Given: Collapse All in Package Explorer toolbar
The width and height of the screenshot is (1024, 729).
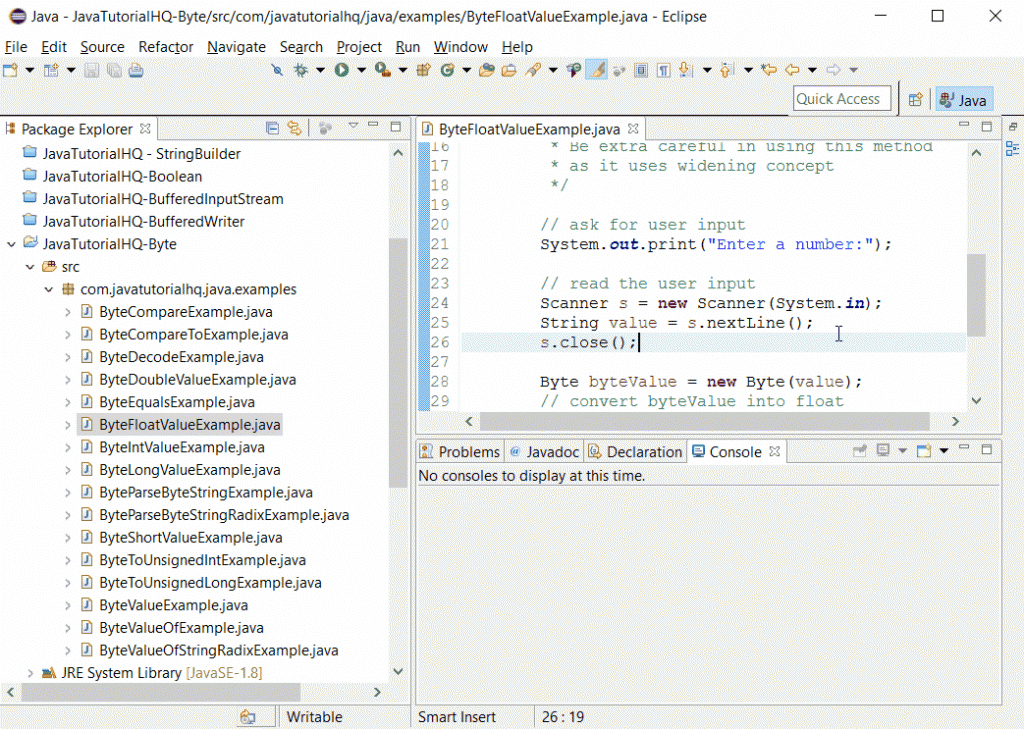Looking at the screenshot, I should pyautogui.click(x=272, y=128).
